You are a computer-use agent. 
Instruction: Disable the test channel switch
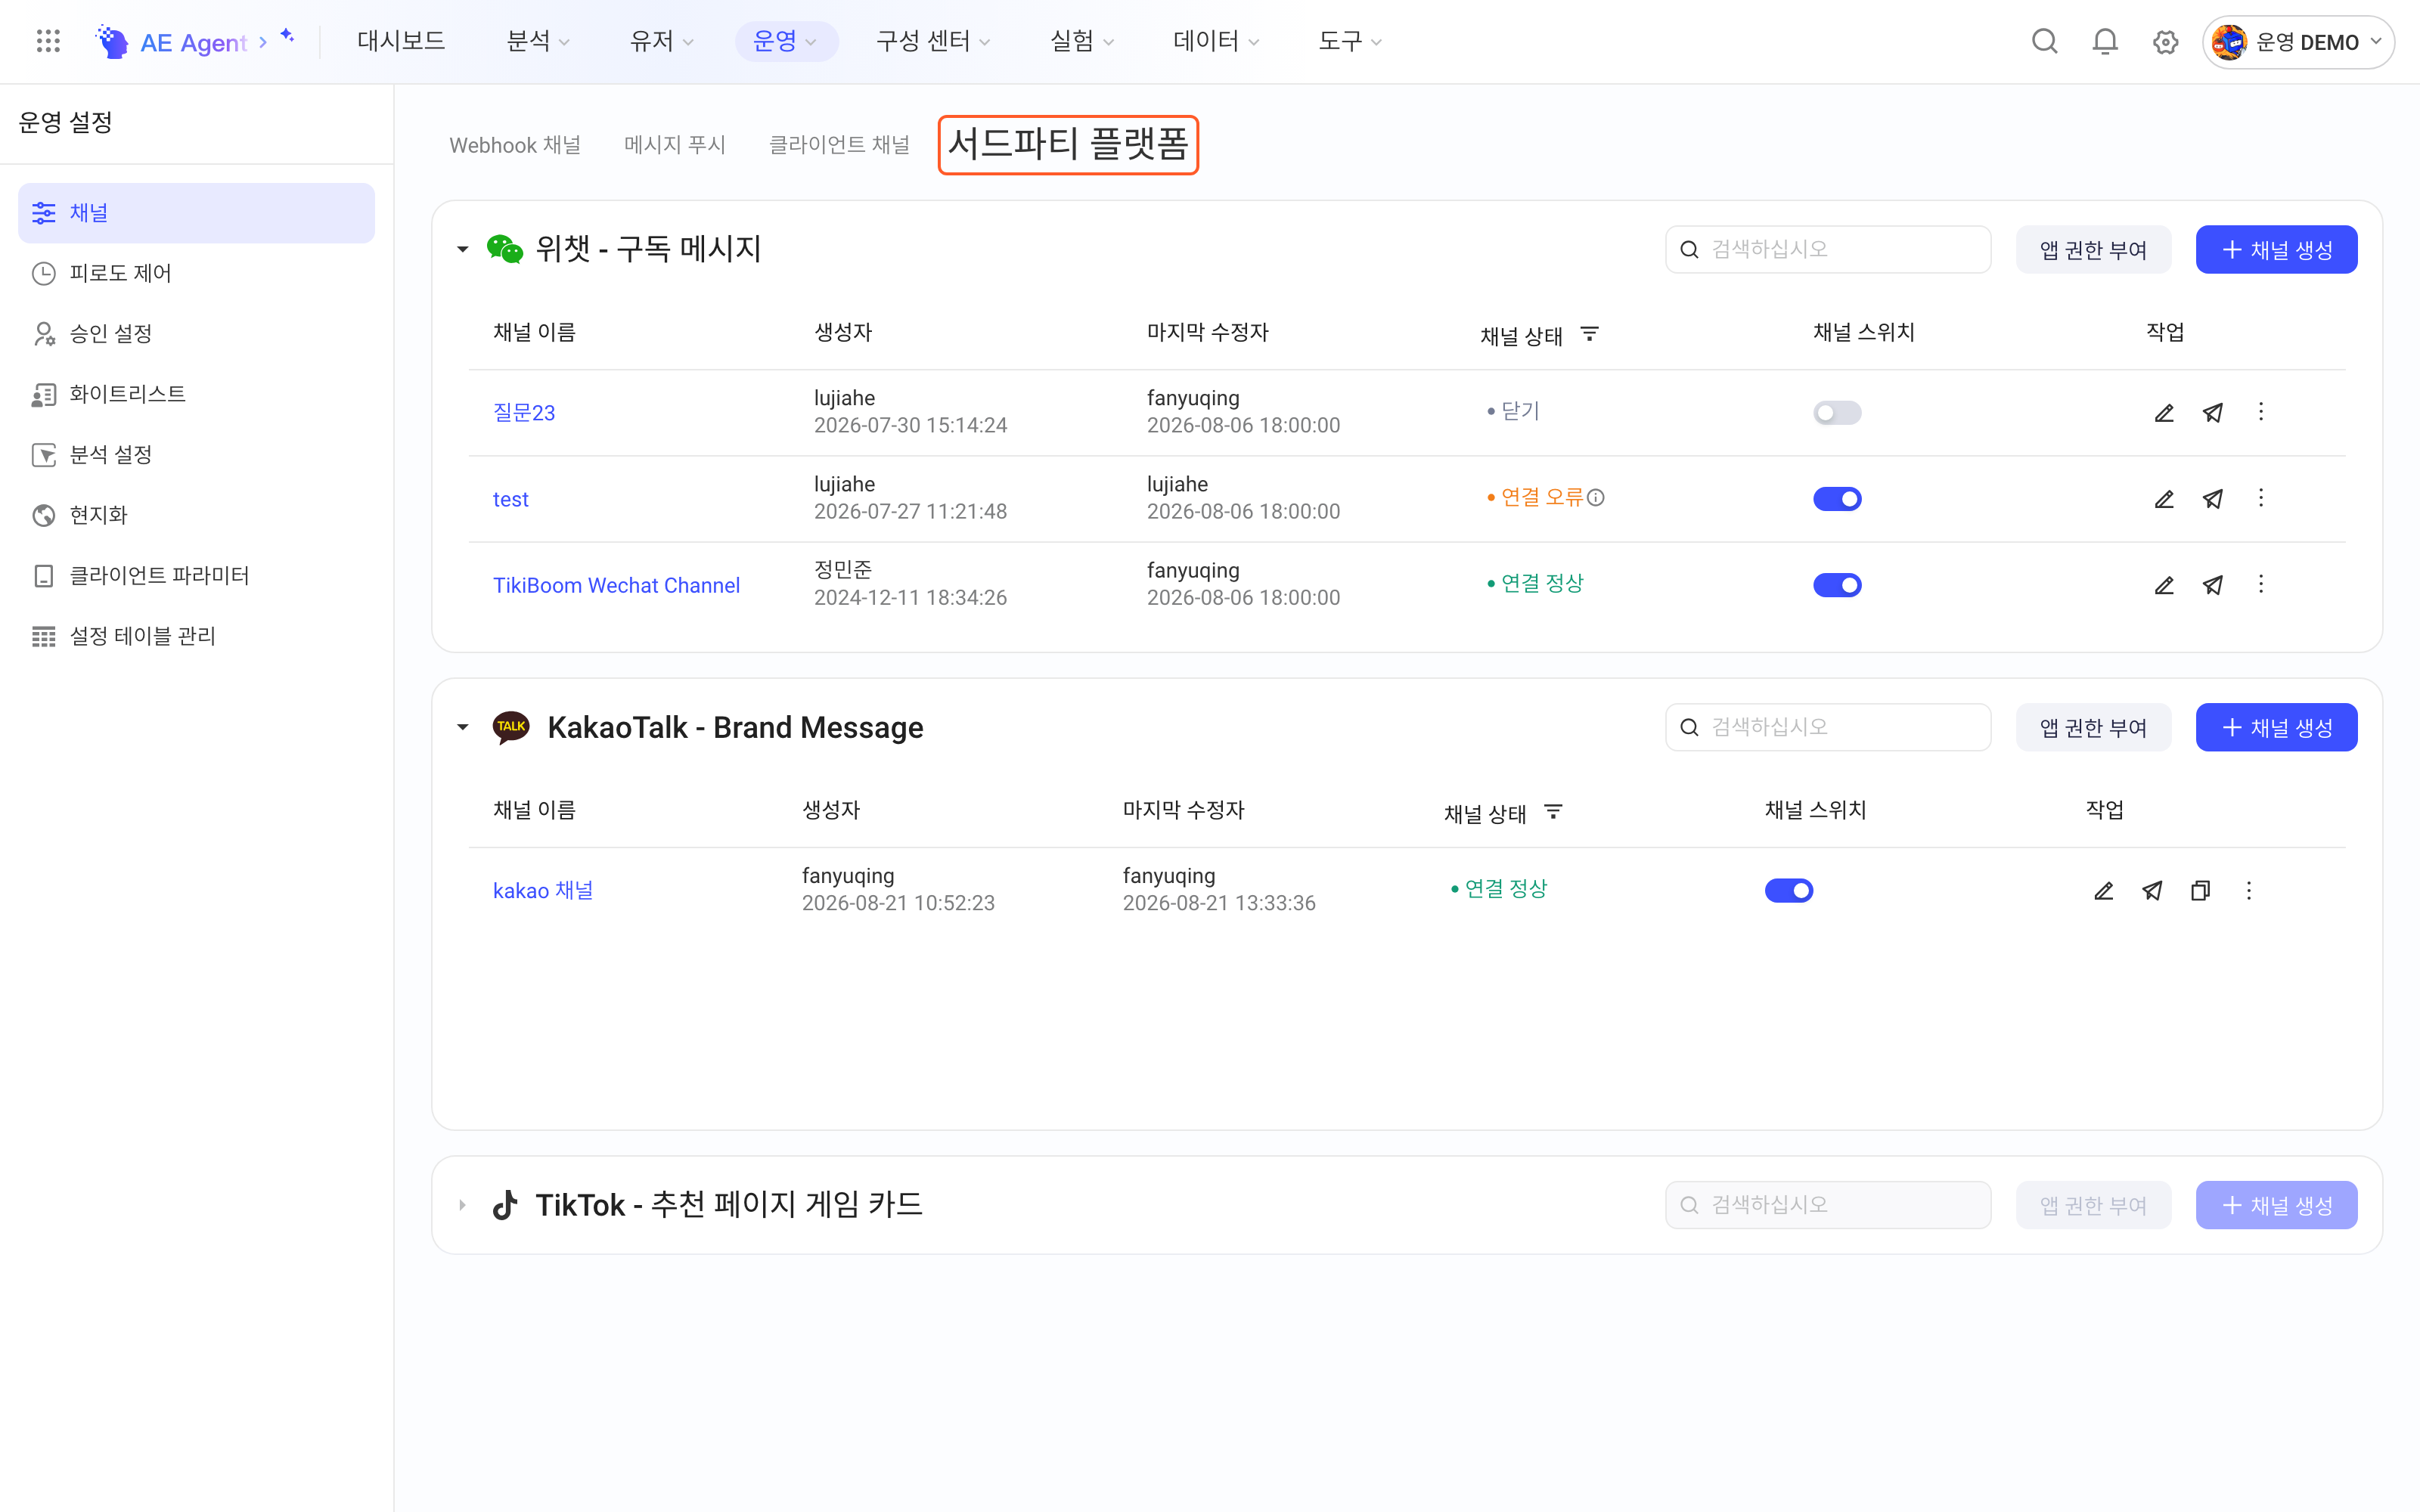[1837, 499]
